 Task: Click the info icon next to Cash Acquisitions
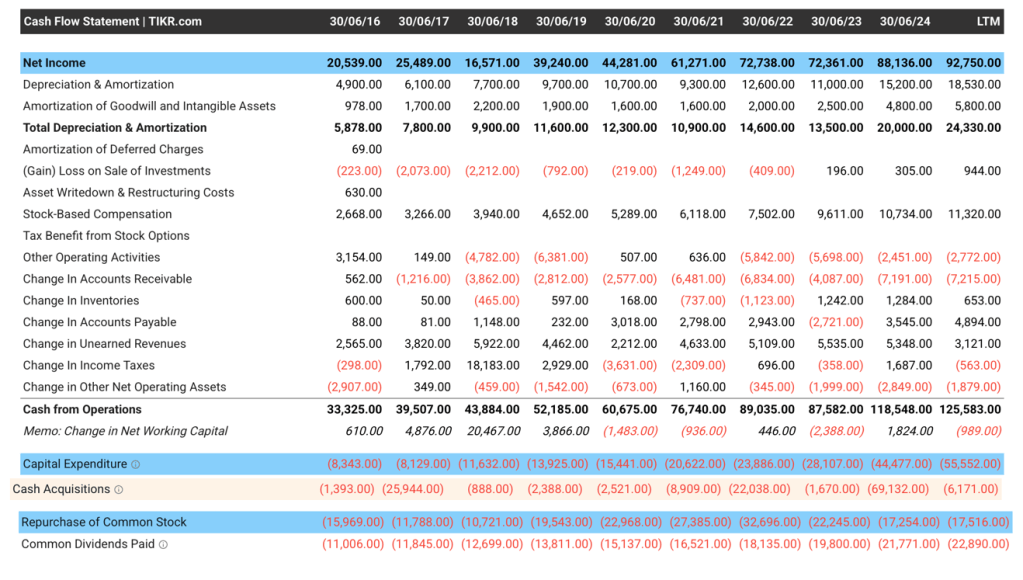(x=118, y=489)
